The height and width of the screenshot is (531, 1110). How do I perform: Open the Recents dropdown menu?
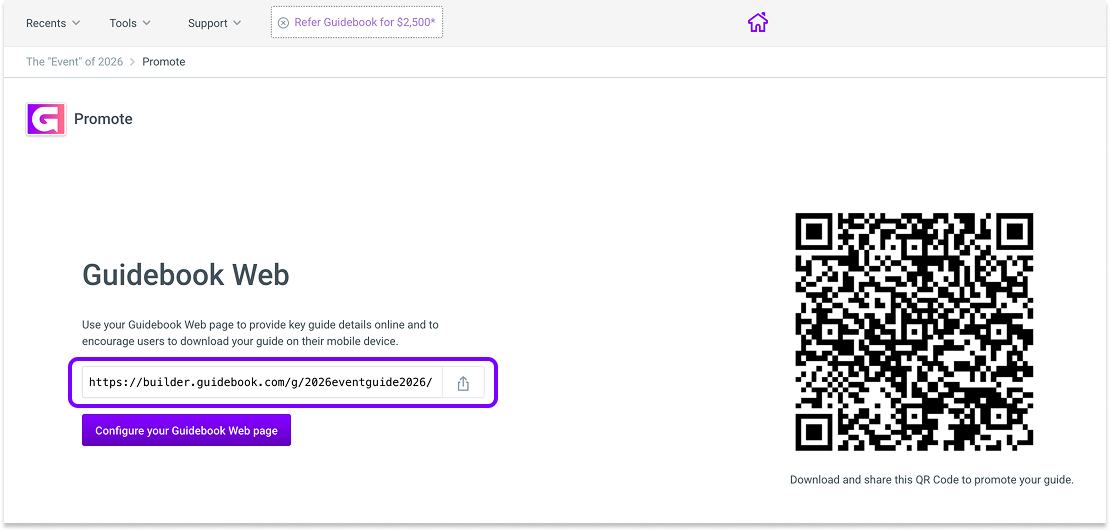point(53,23)
